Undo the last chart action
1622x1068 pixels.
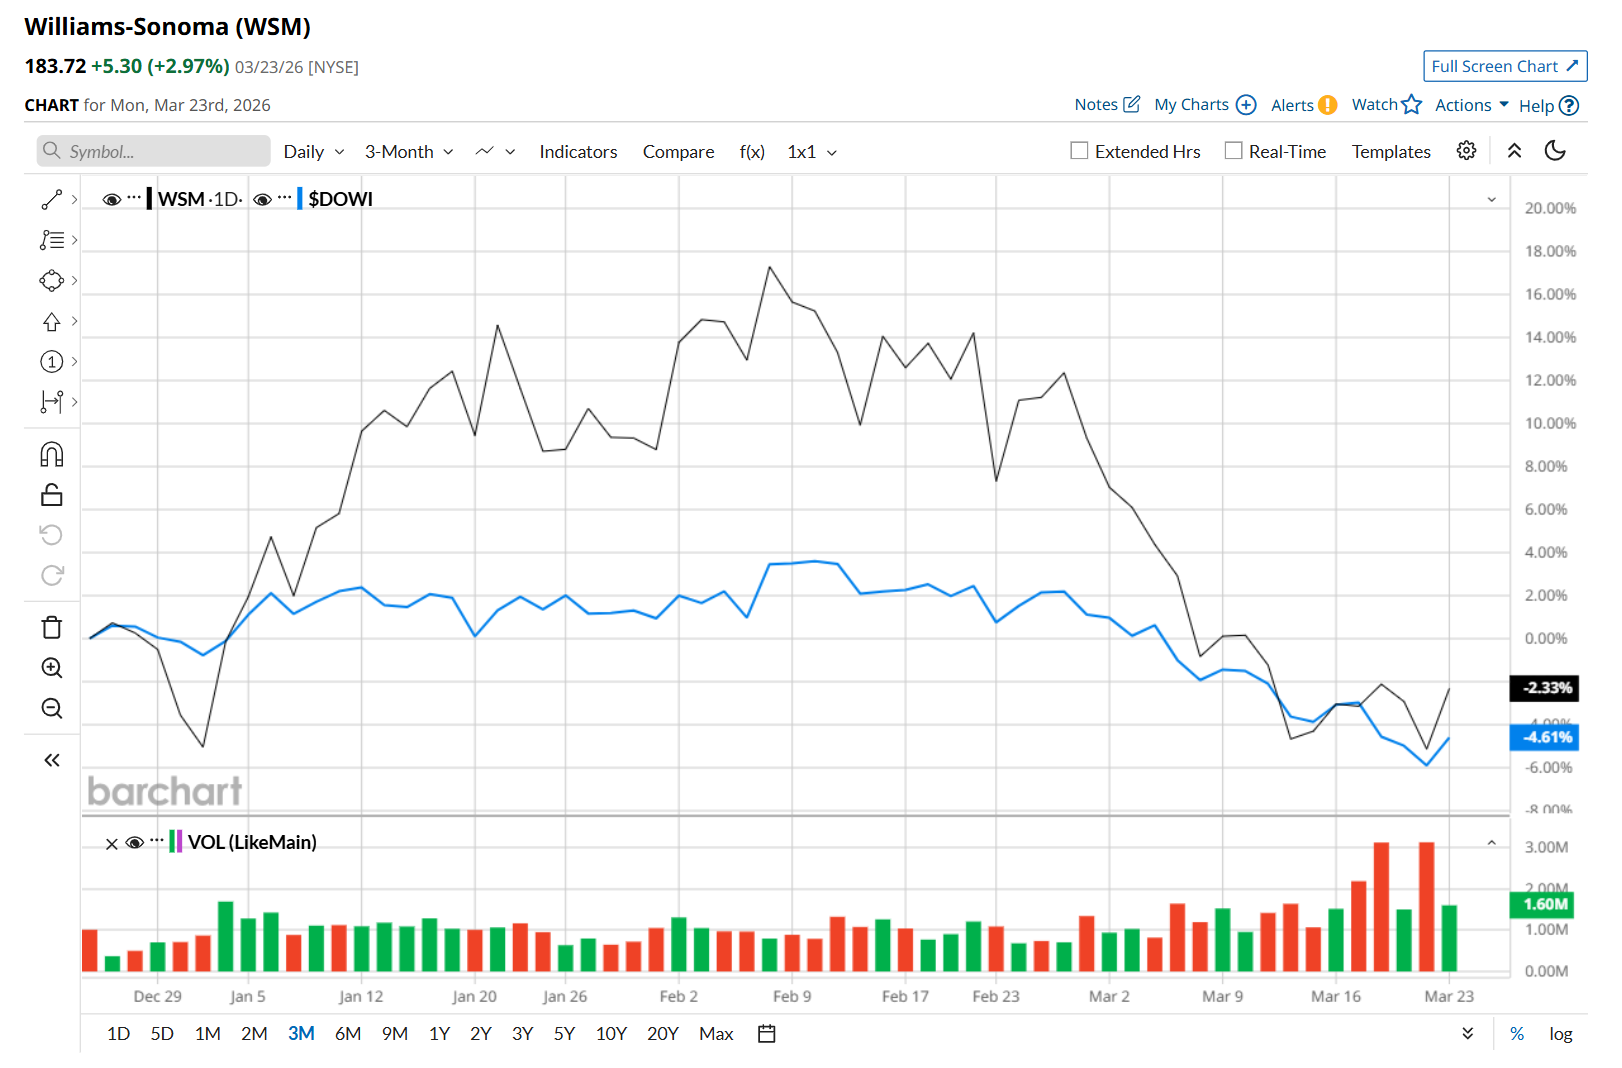52,535
